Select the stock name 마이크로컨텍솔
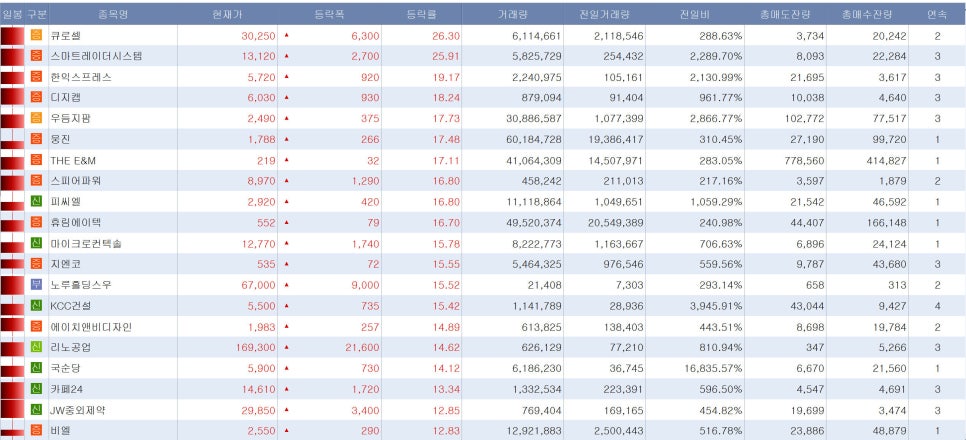966x440 pixels. click(86, 243)
